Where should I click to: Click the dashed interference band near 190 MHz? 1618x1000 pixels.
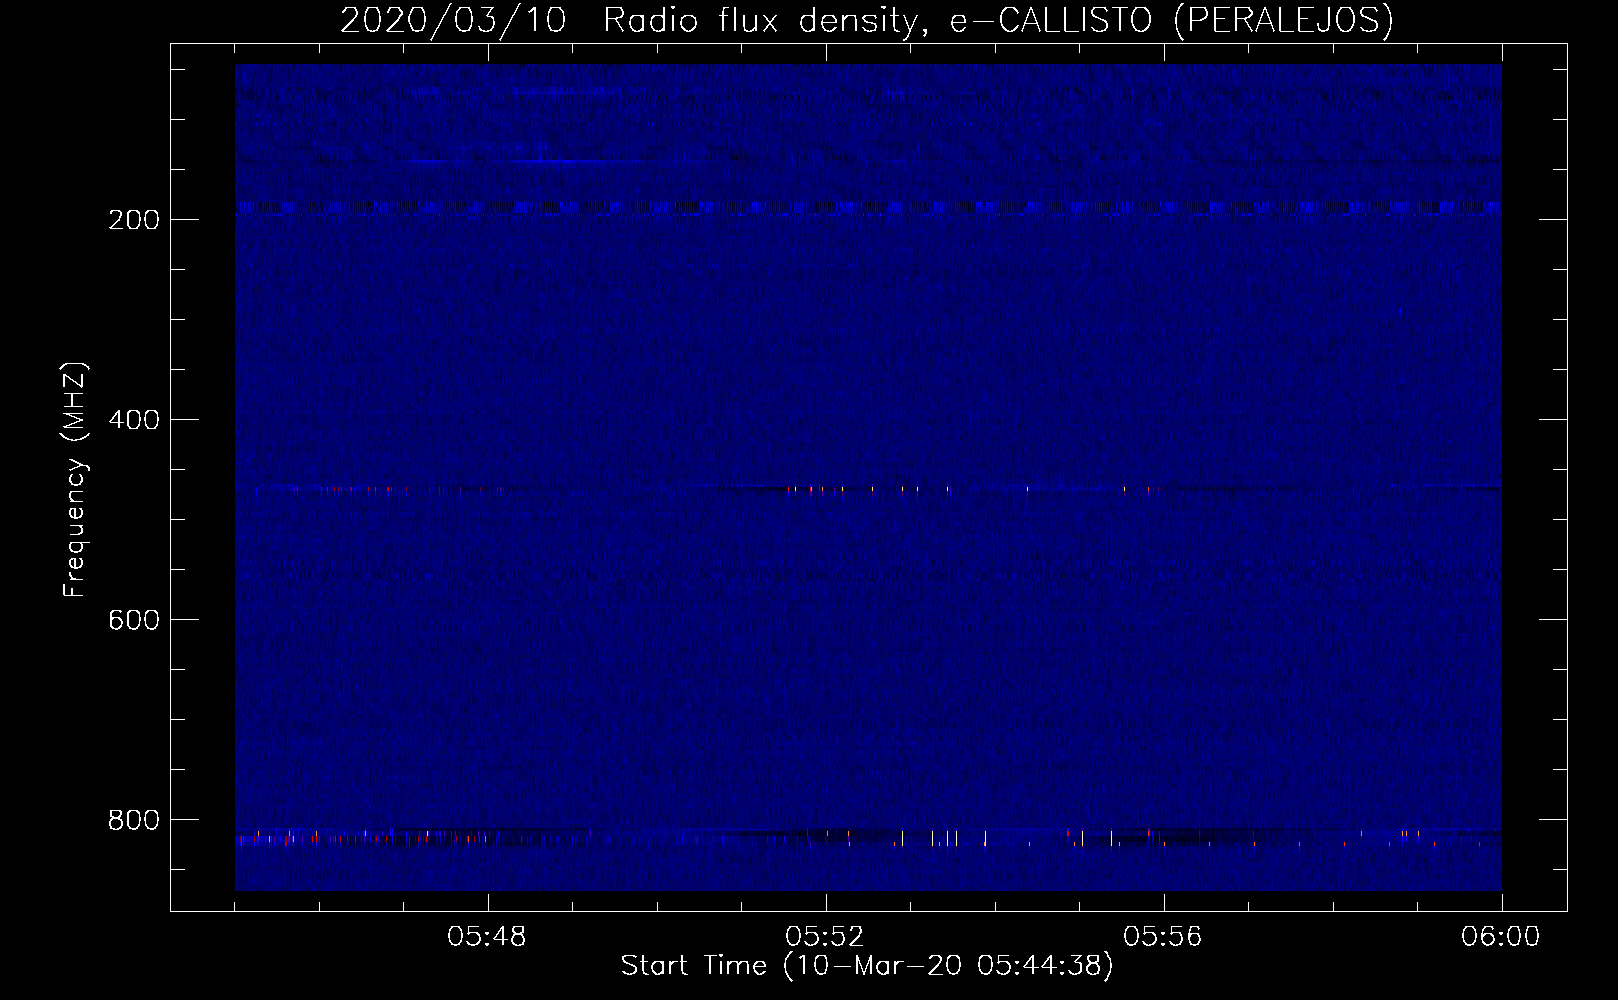[868, 207]
